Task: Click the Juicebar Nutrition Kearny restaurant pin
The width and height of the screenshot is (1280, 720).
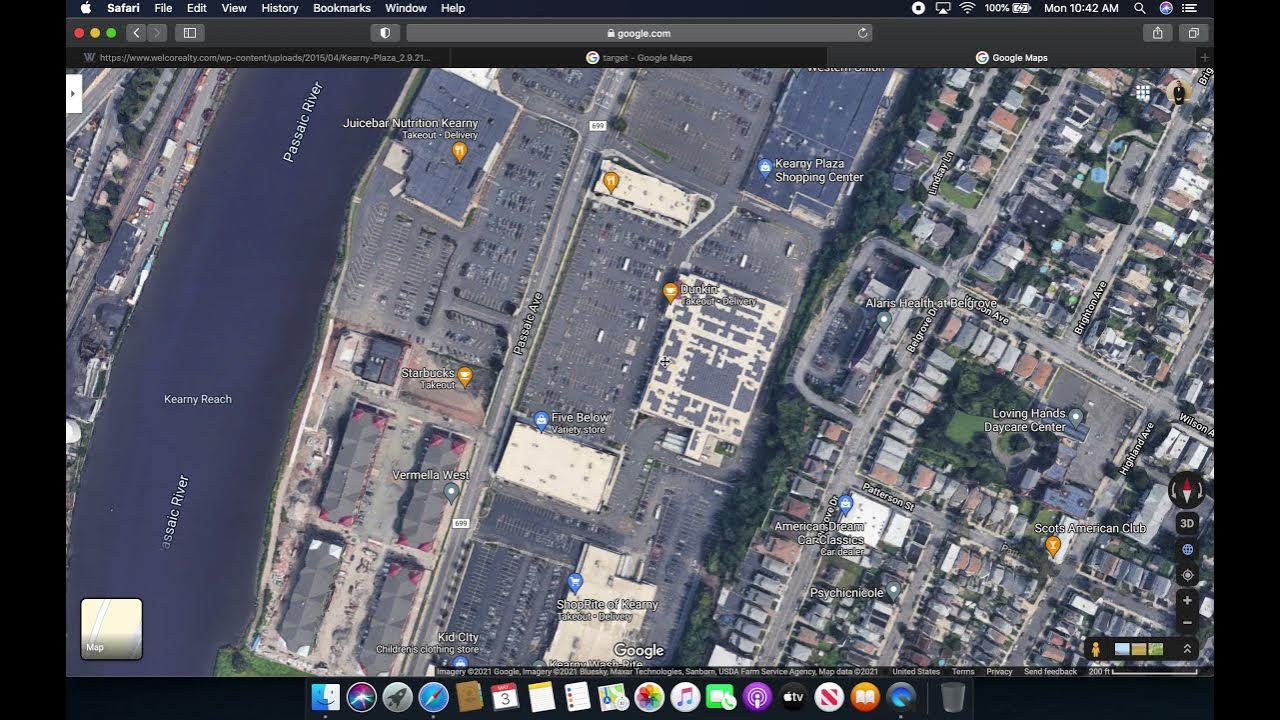Action: pos(460,152)
